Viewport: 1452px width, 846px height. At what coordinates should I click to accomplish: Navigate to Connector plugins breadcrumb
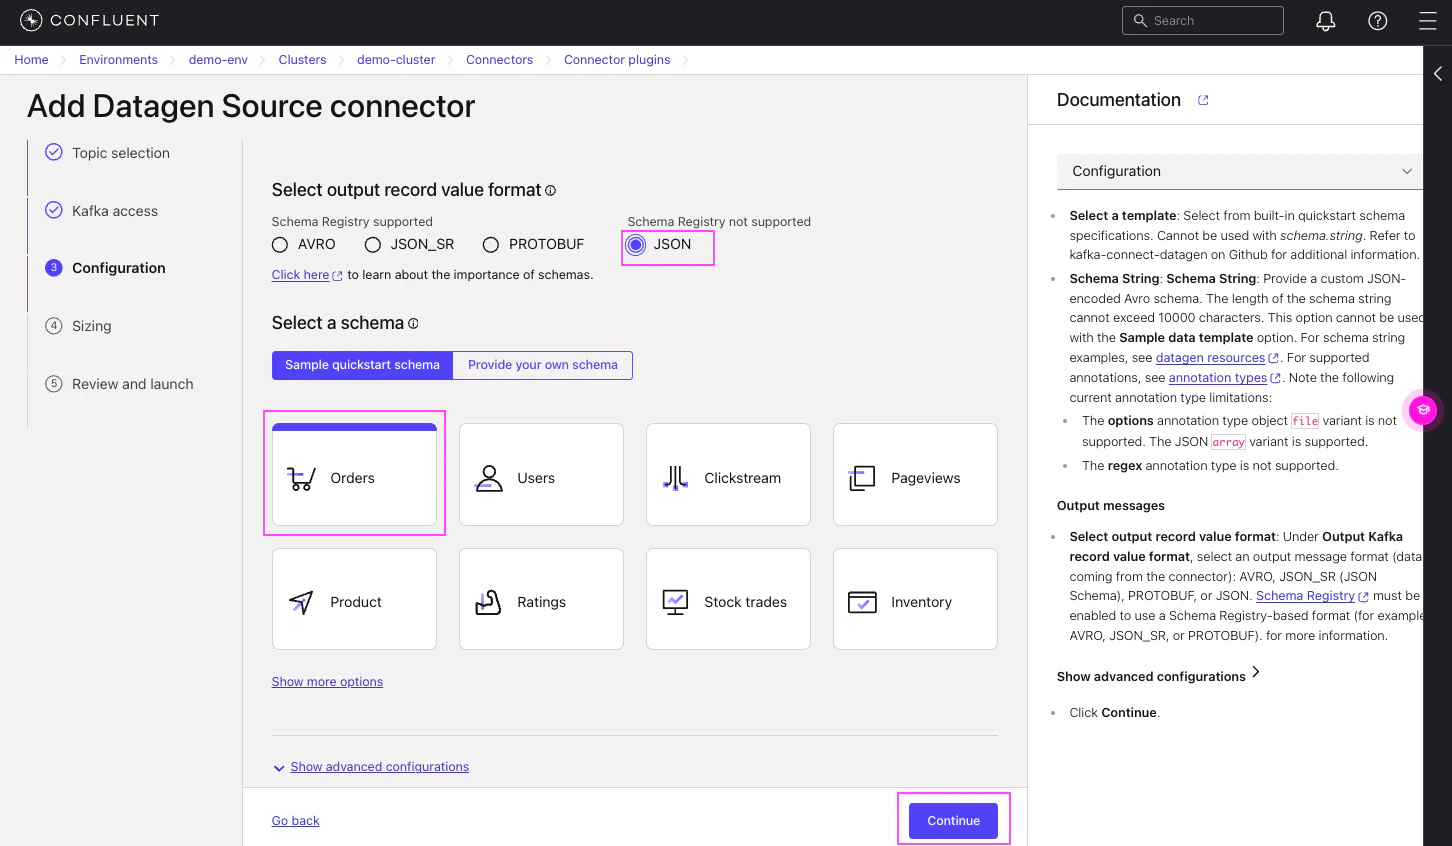click(x=617, y=60)
